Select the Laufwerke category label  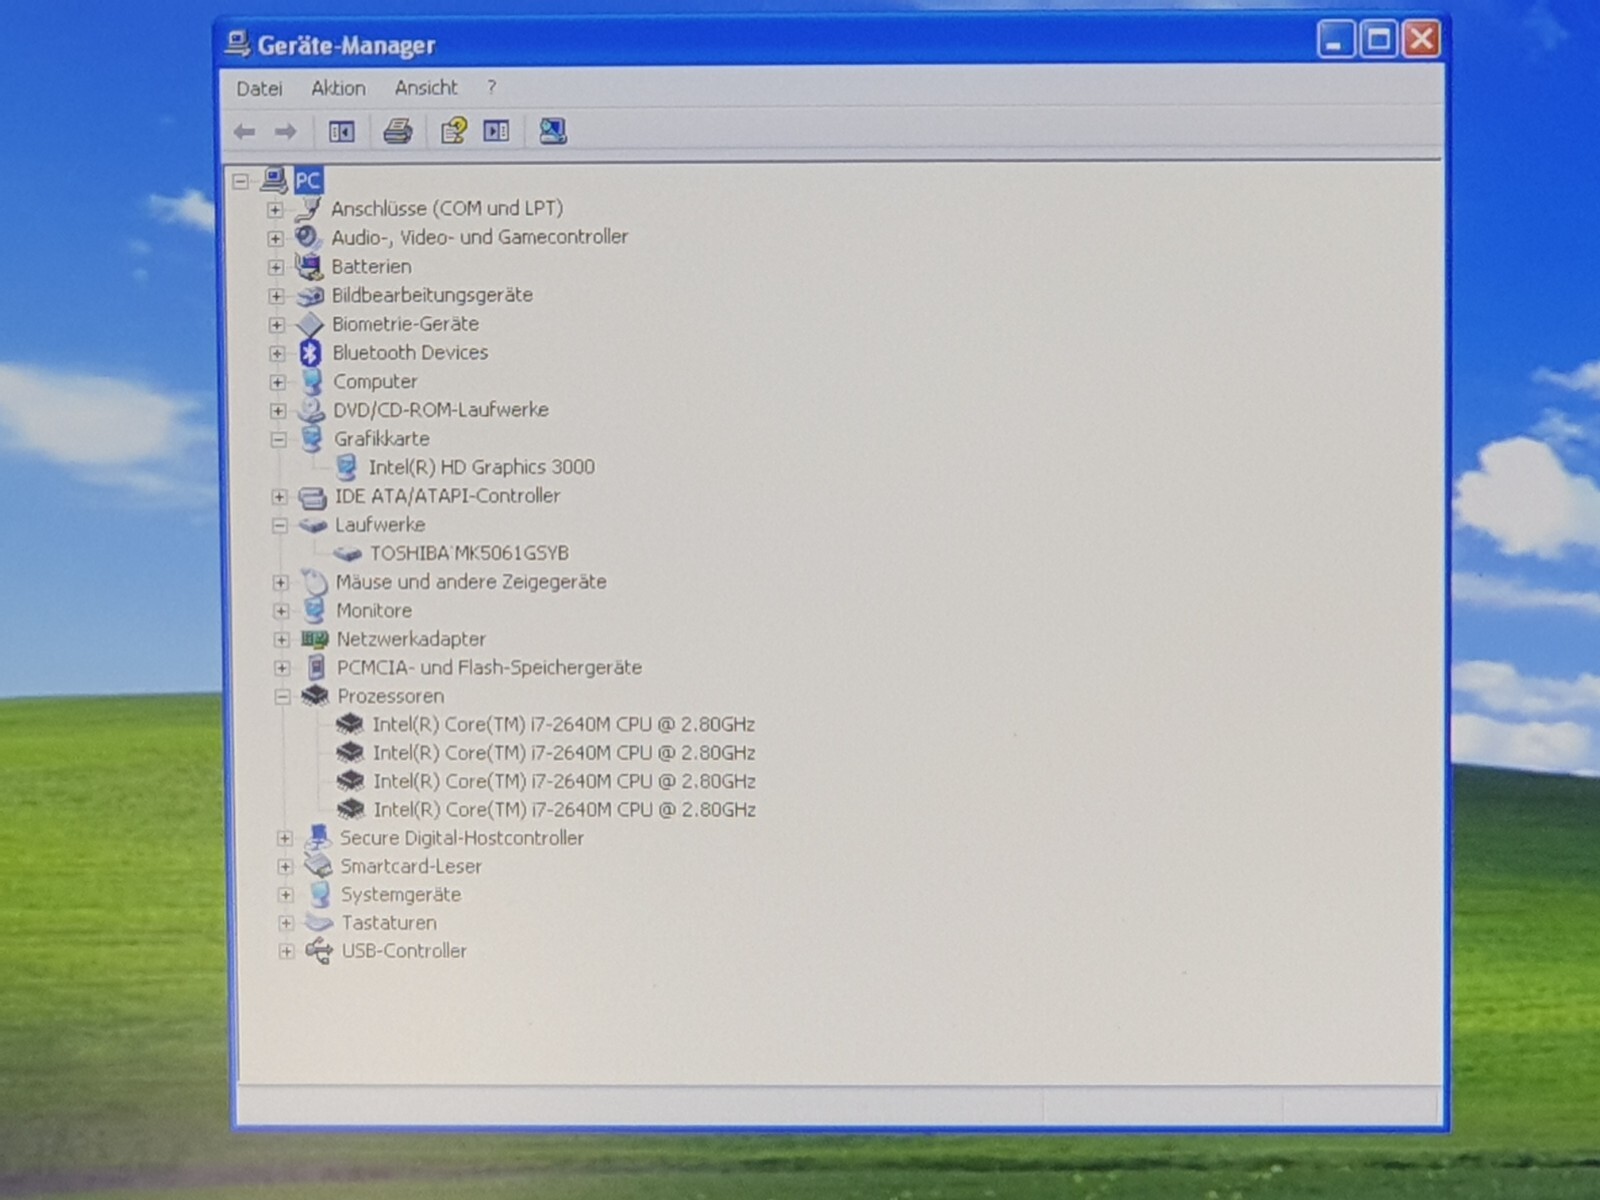coord(380,525)
